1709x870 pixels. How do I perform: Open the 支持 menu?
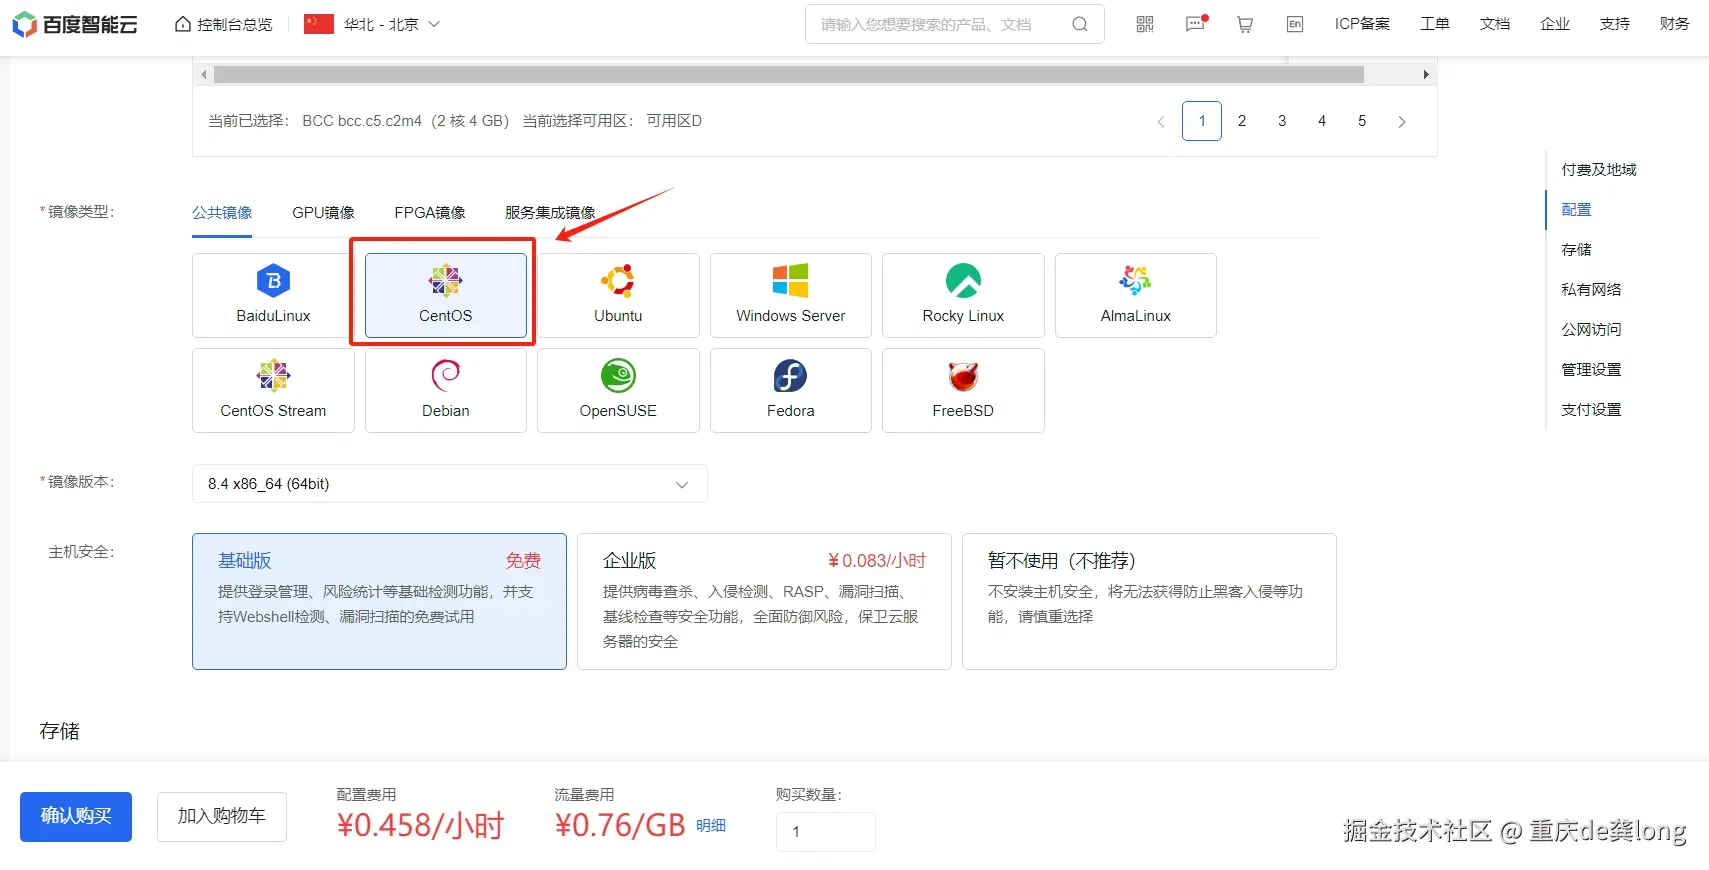[x=1615, y=24]
